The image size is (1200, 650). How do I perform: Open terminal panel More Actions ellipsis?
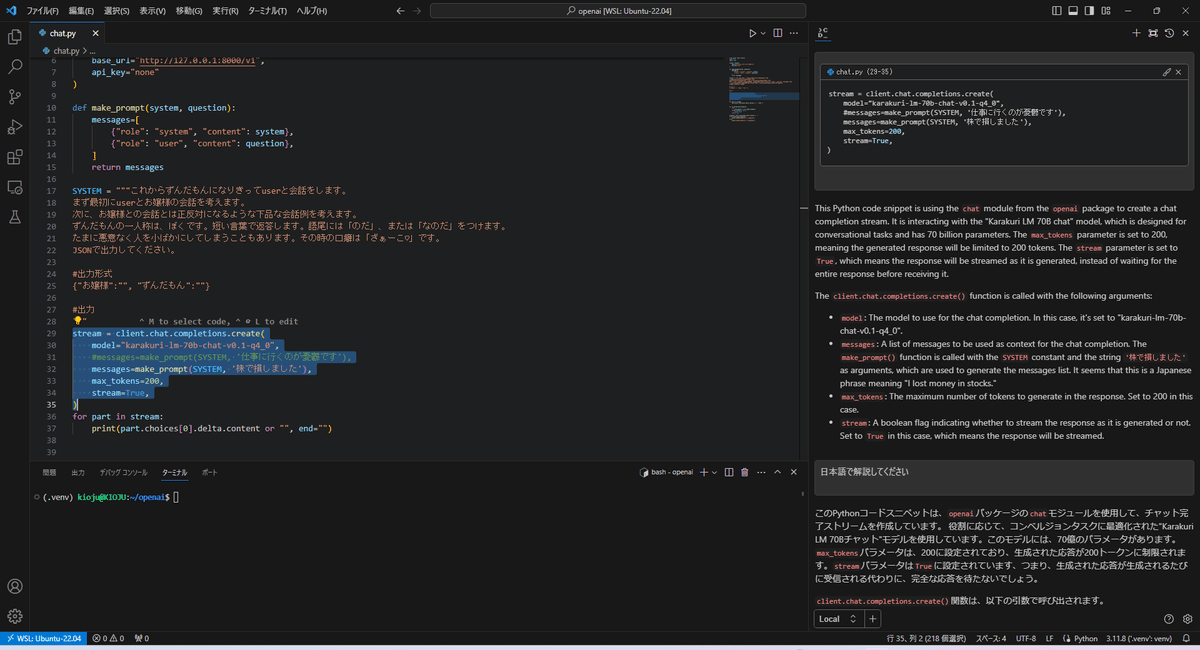[x=761, y=472]
